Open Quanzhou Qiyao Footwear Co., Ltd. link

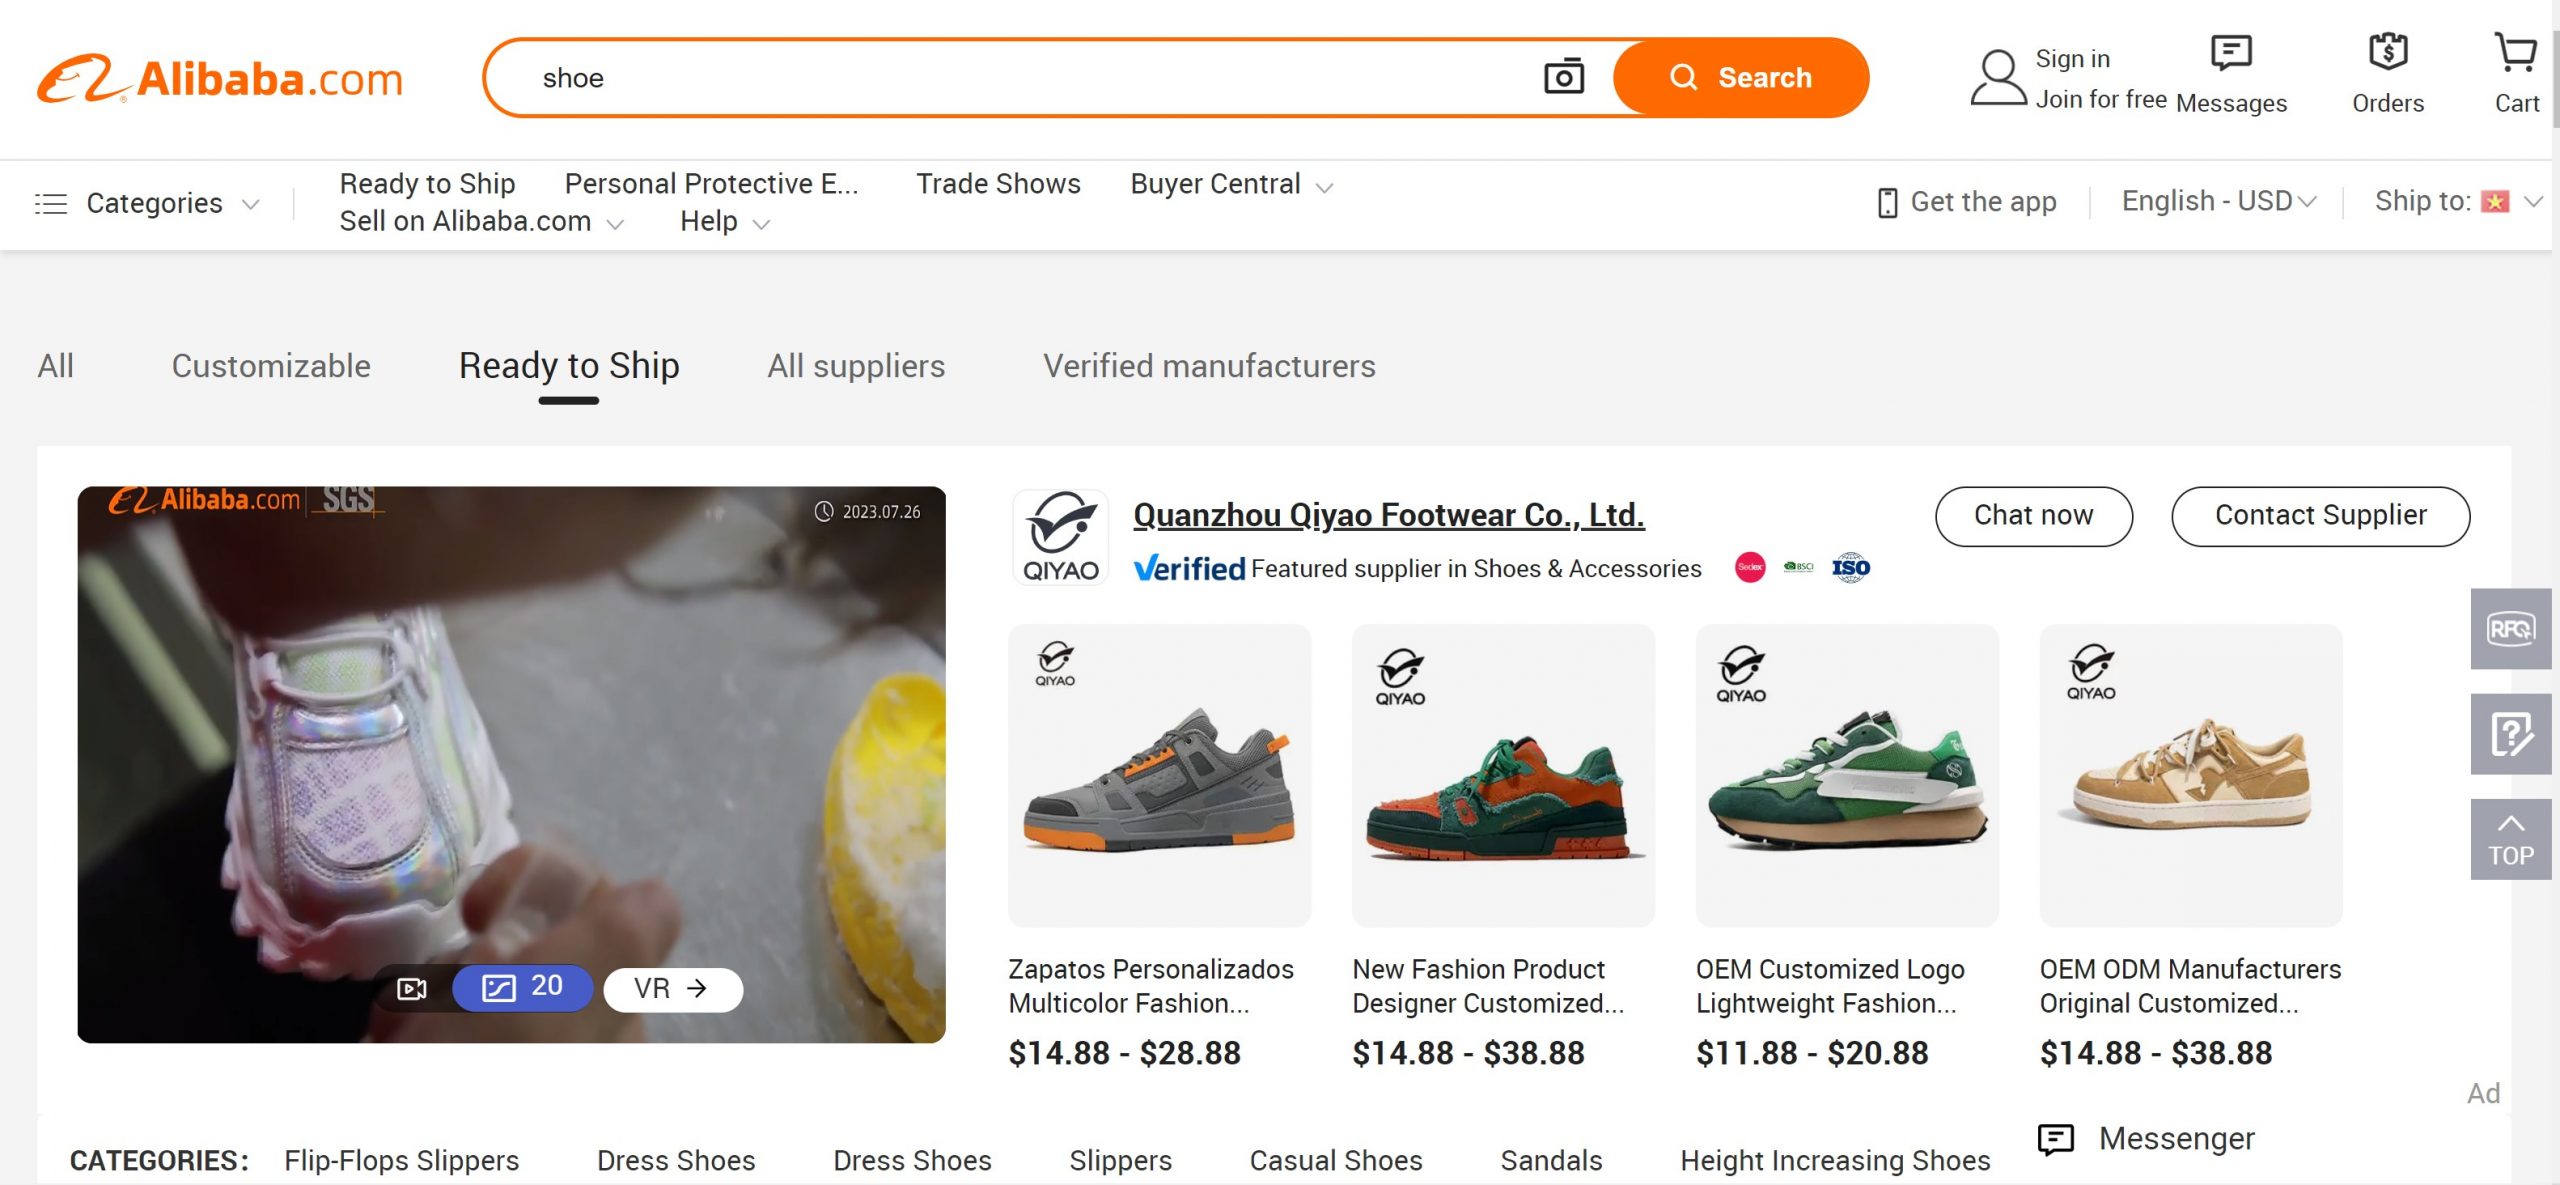[1388, 515]
